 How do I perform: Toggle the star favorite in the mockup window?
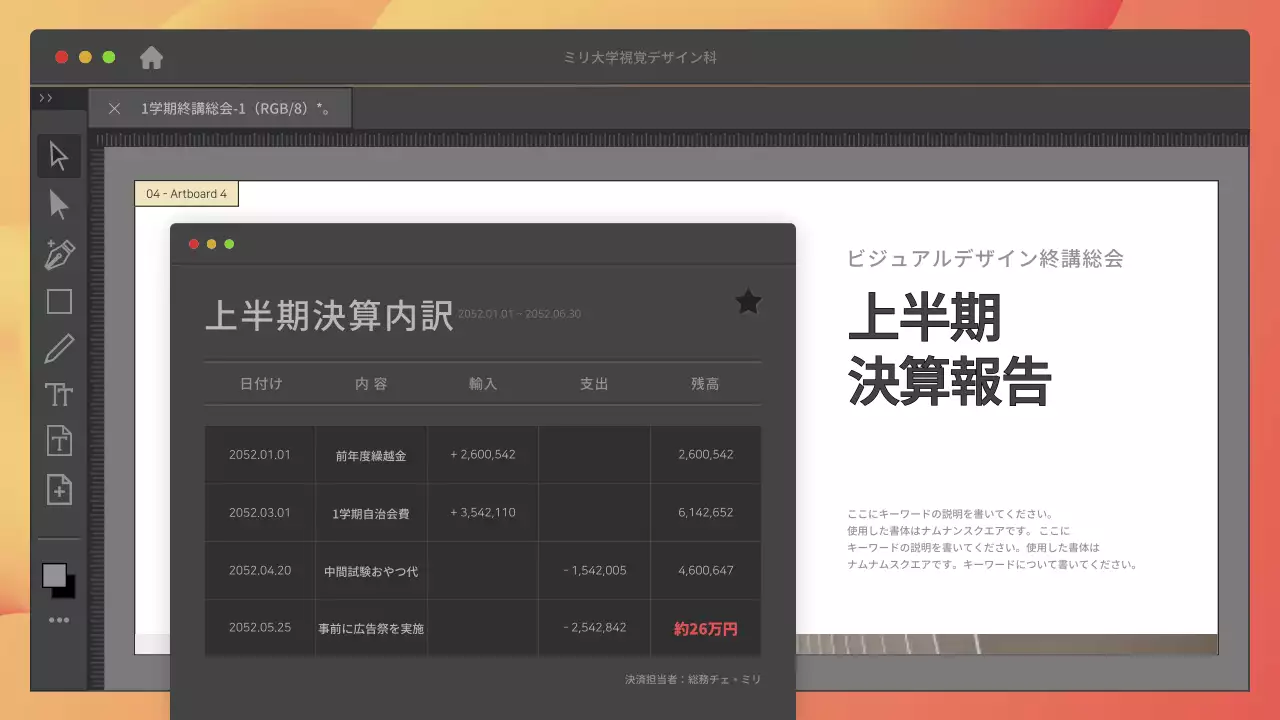747,302
